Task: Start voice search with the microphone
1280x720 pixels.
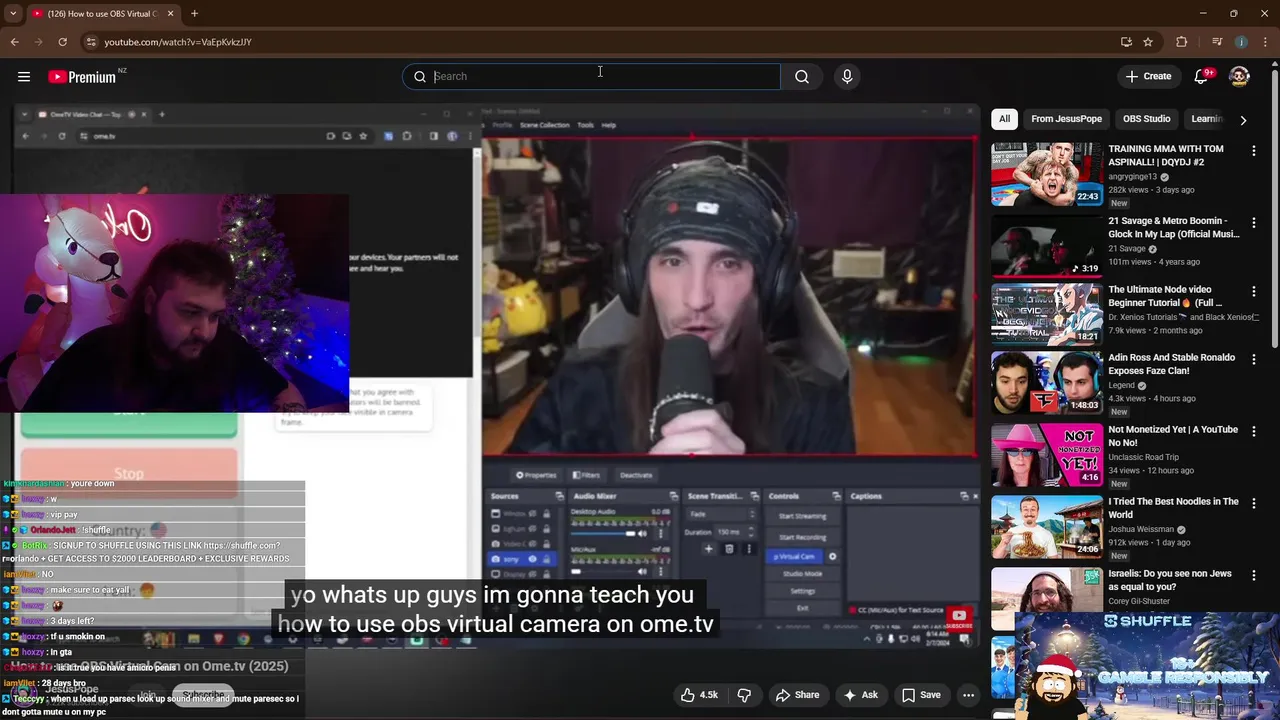Action: [x=847, y=76]
